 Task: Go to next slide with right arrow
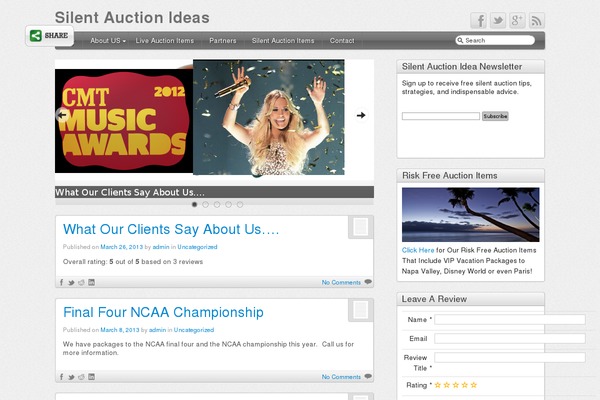(361, 115)
